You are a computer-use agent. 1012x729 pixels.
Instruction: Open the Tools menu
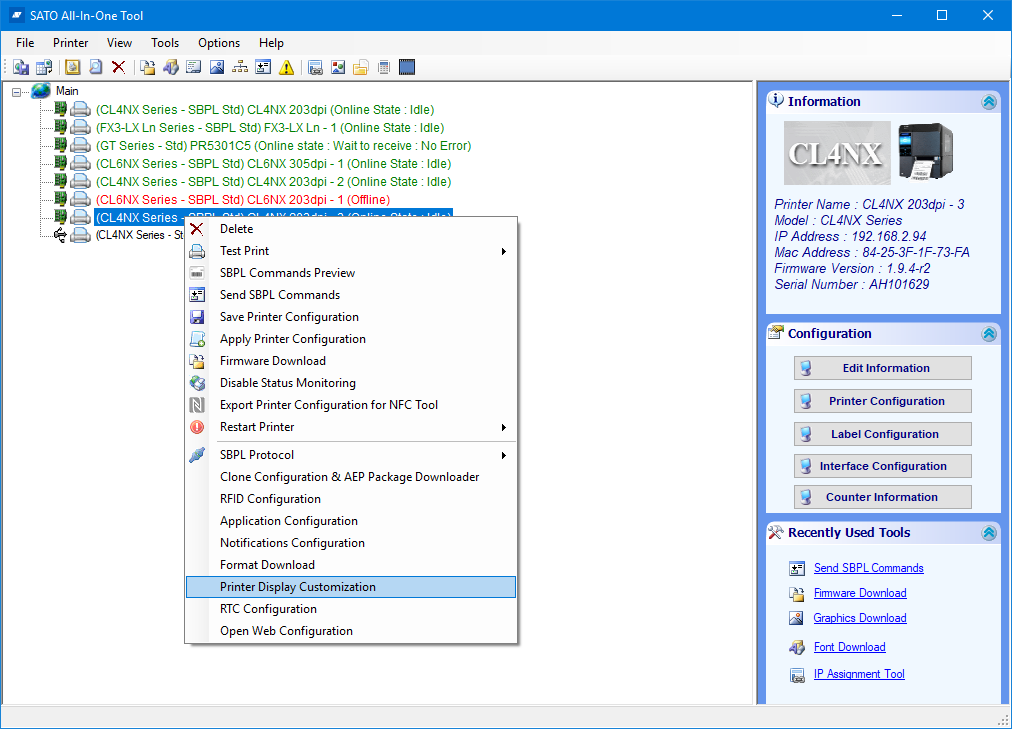tap(165, 43)
